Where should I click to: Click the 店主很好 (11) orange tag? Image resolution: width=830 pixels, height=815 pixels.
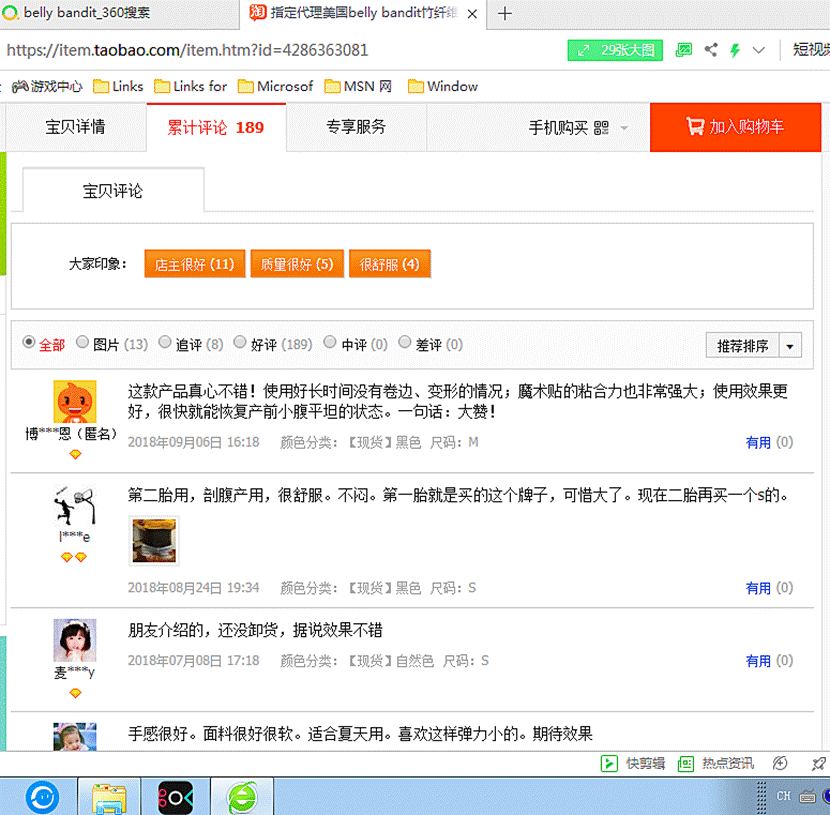point(194,264)
